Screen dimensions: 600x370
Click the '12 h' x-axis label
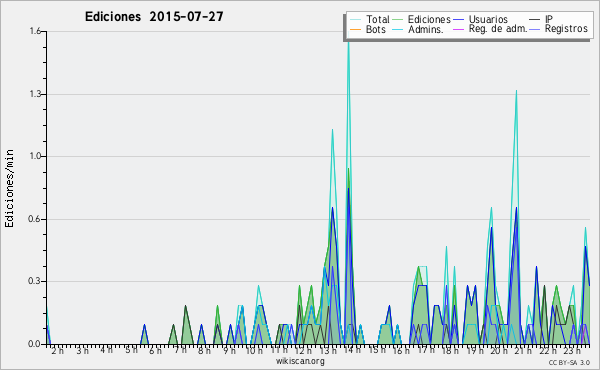tap(303, 350)
